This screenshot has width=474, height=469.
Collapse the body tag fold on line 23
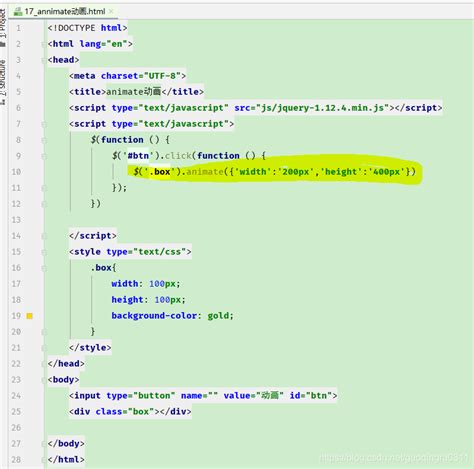tap(44, 380)
